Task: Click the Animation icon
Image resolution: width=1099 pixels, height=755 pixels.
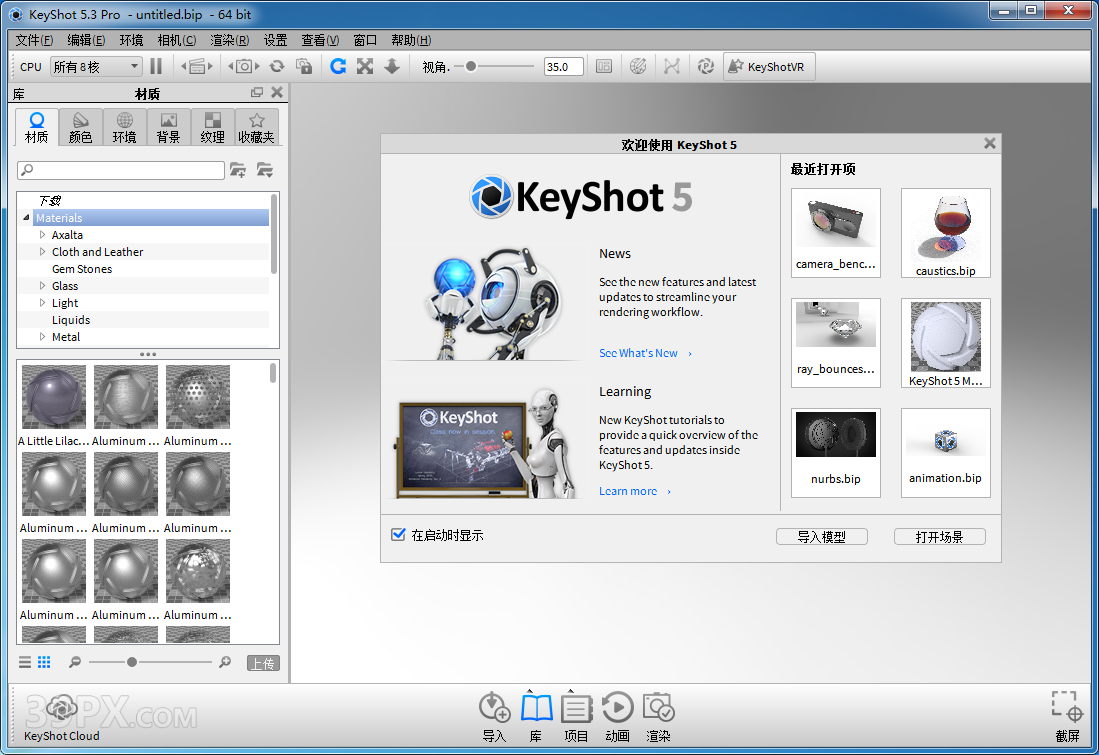Action: (x=617, y=709)
